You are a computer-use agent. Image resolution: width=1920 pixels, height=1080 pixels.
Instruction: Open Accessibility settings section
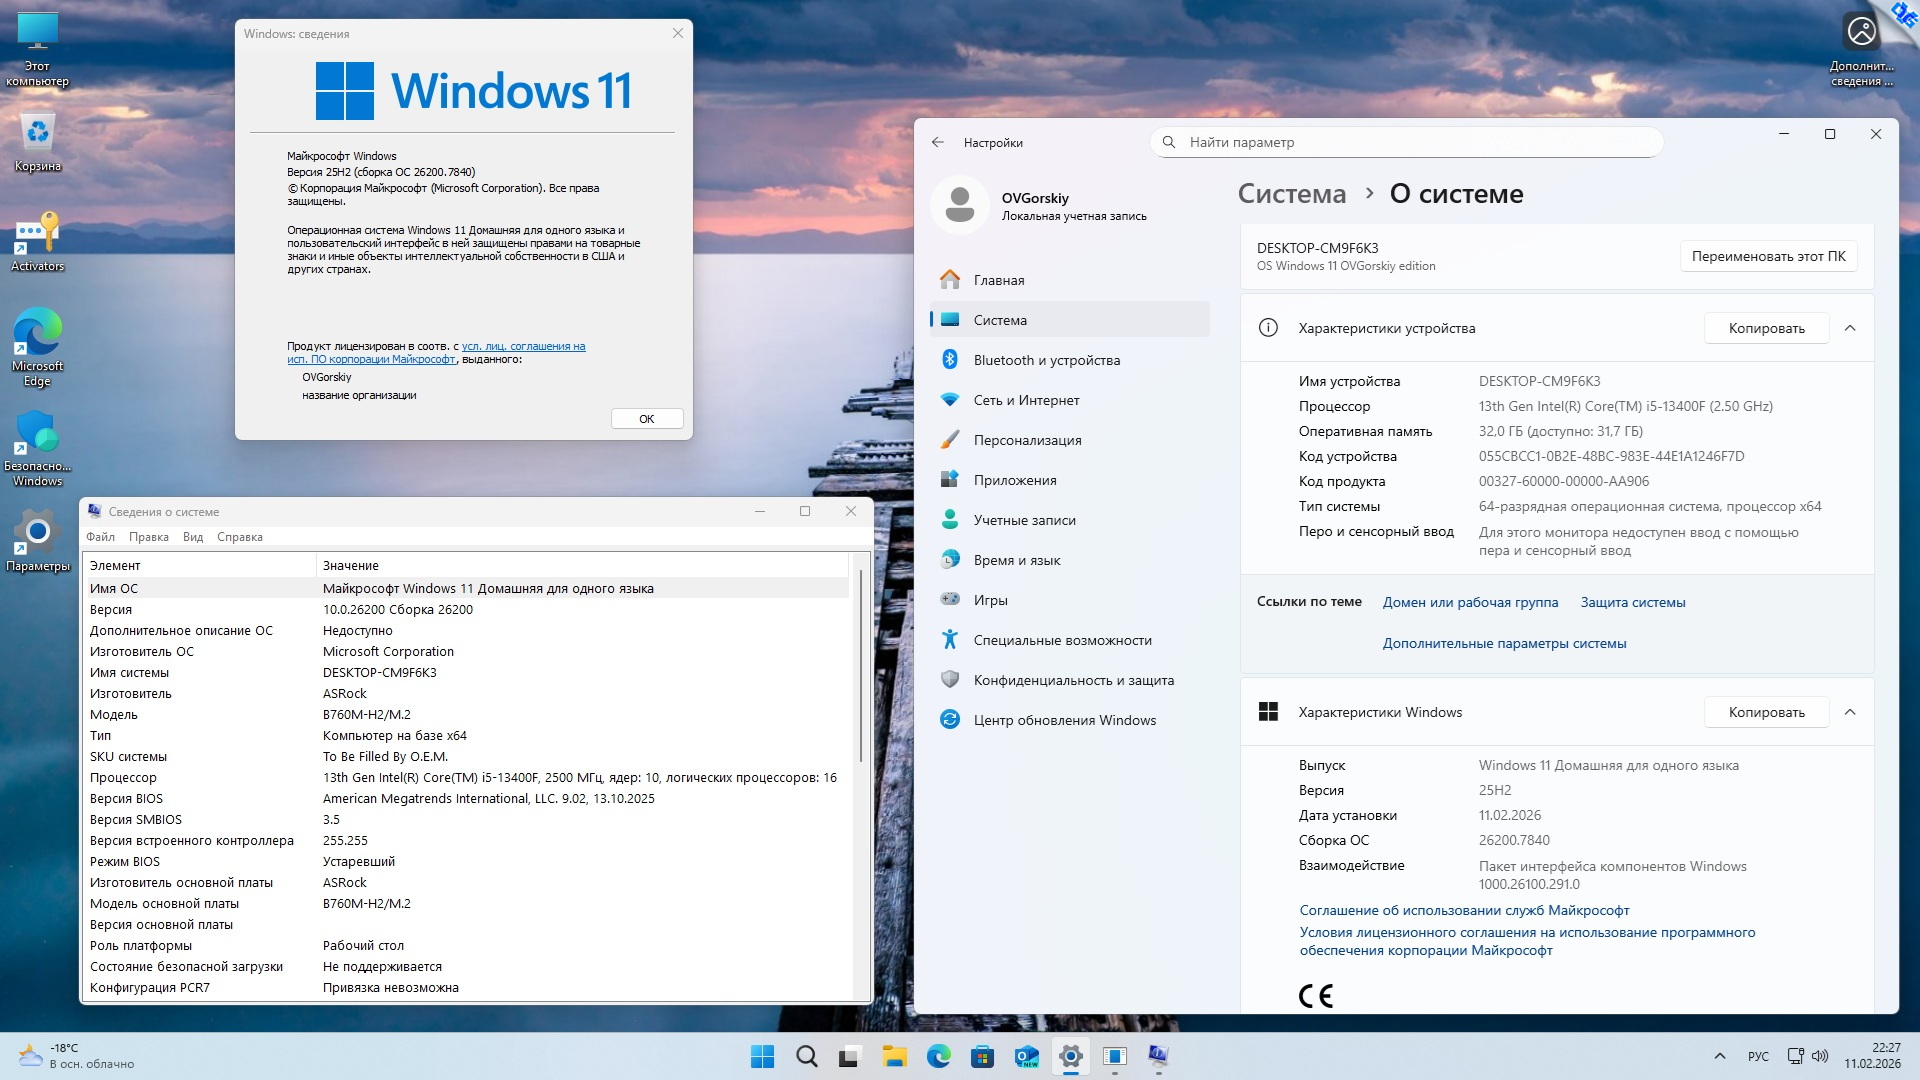(x=1062, y=640)
